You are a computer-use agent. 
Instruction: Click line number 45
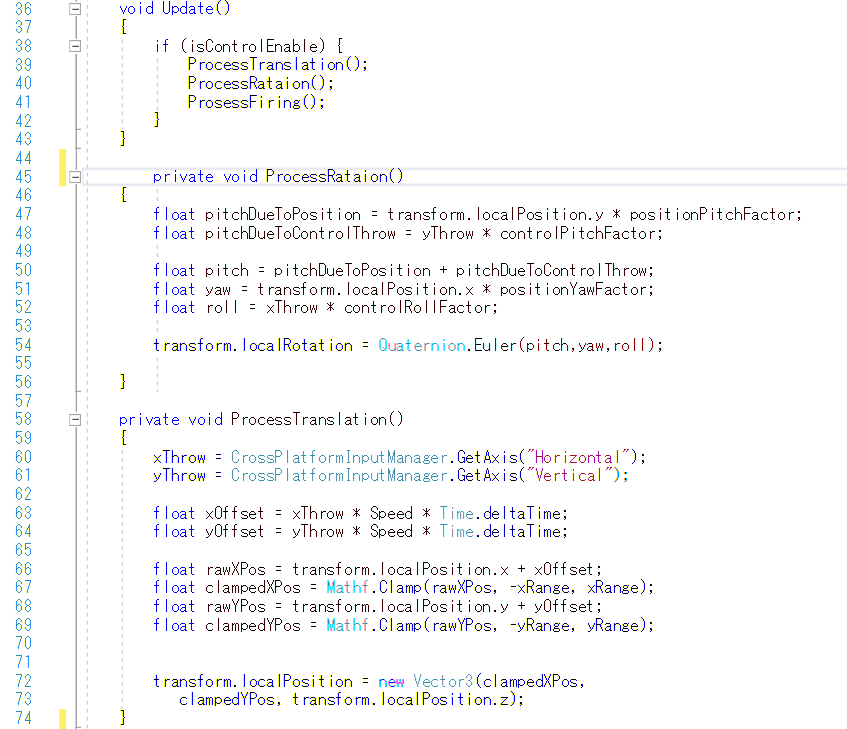[x=23, y=177]
